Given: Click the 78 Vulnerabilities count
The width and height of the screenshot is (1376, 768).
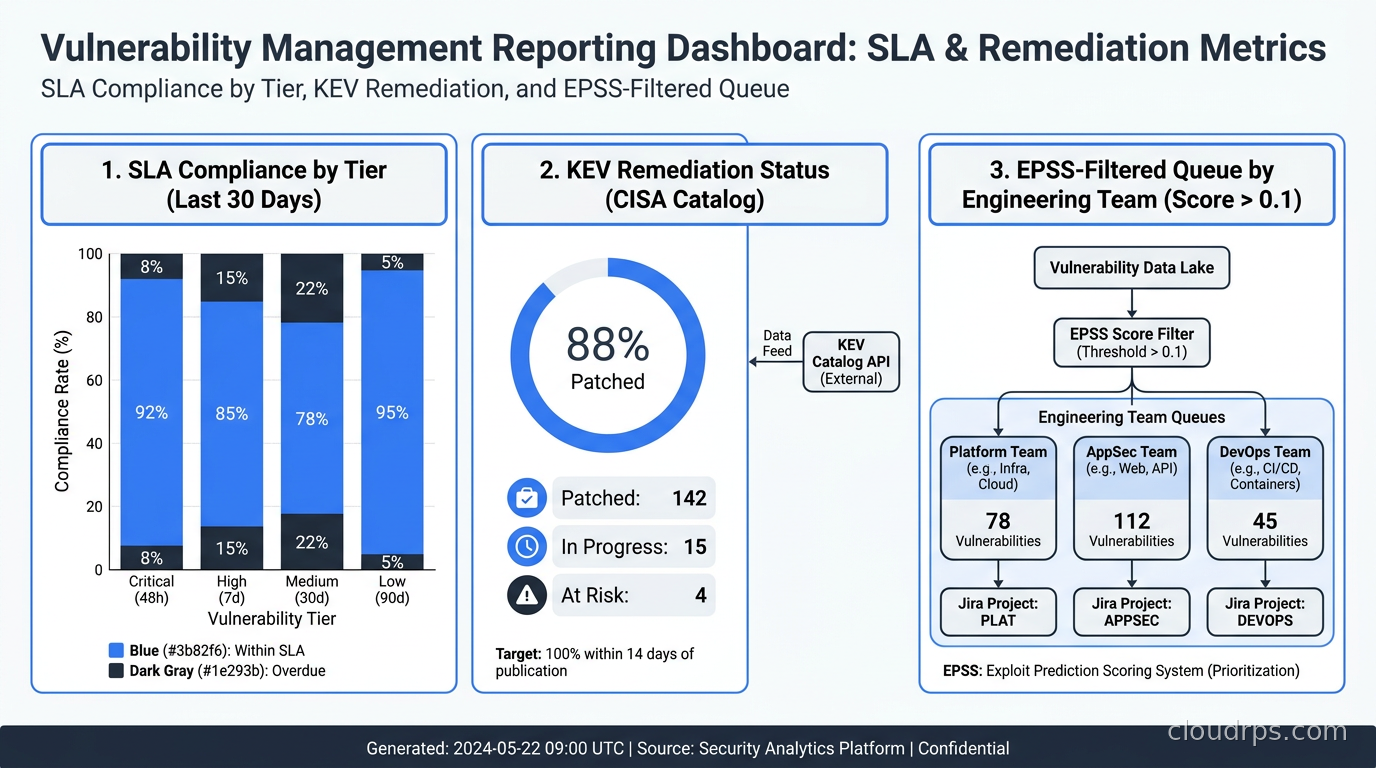Looking at the screenshot, I should (998, 530).
